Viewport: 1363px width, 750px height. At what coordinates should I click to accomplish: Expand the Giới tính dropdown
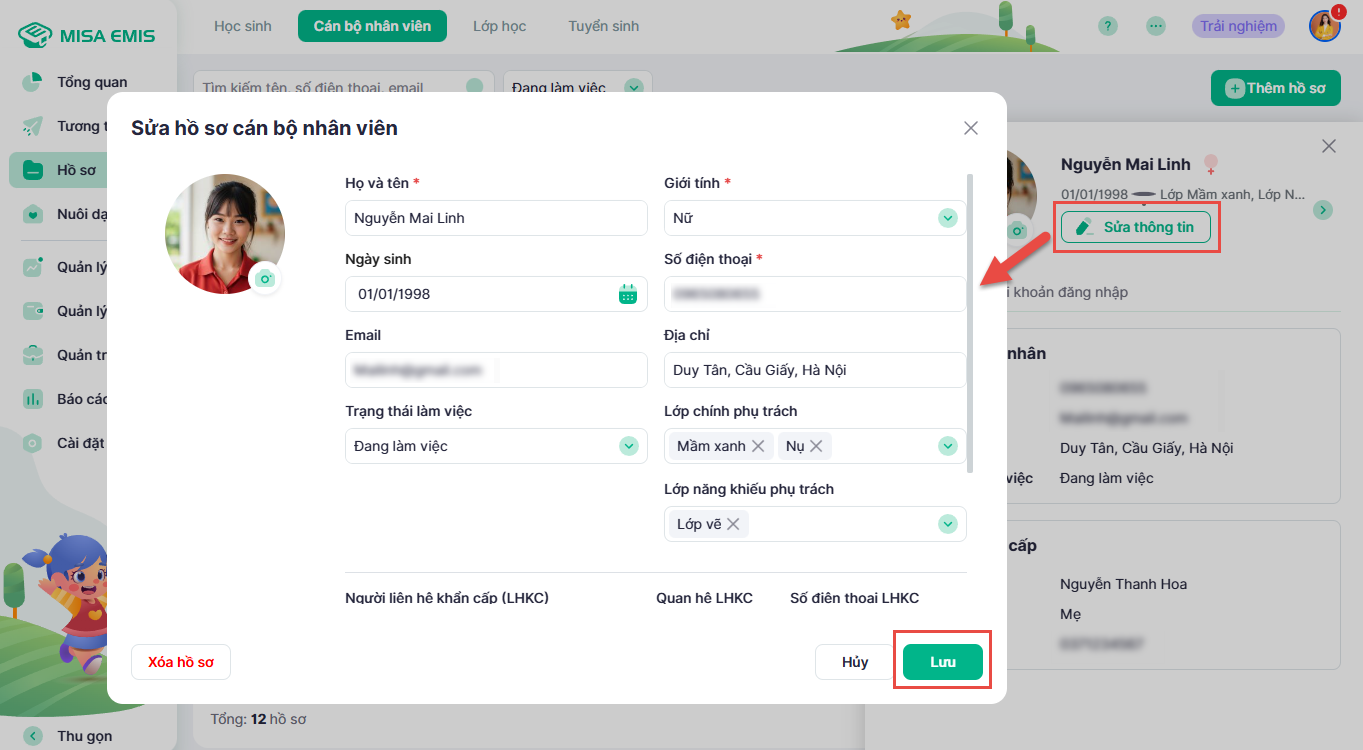pyautogui.click(x=947, y=218)
